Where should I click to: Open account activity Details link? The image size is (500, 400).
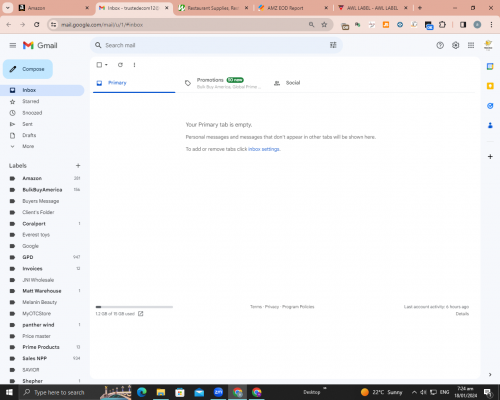(x=462, y=314)
